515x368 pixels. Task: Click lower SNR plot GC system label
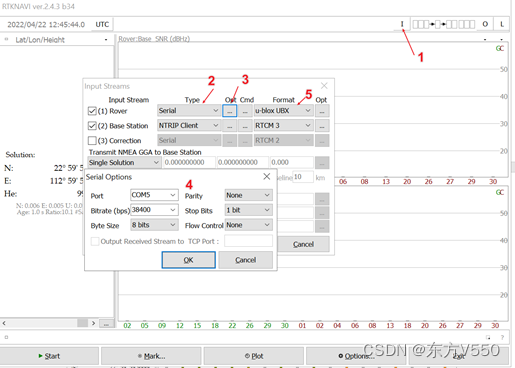500,193
